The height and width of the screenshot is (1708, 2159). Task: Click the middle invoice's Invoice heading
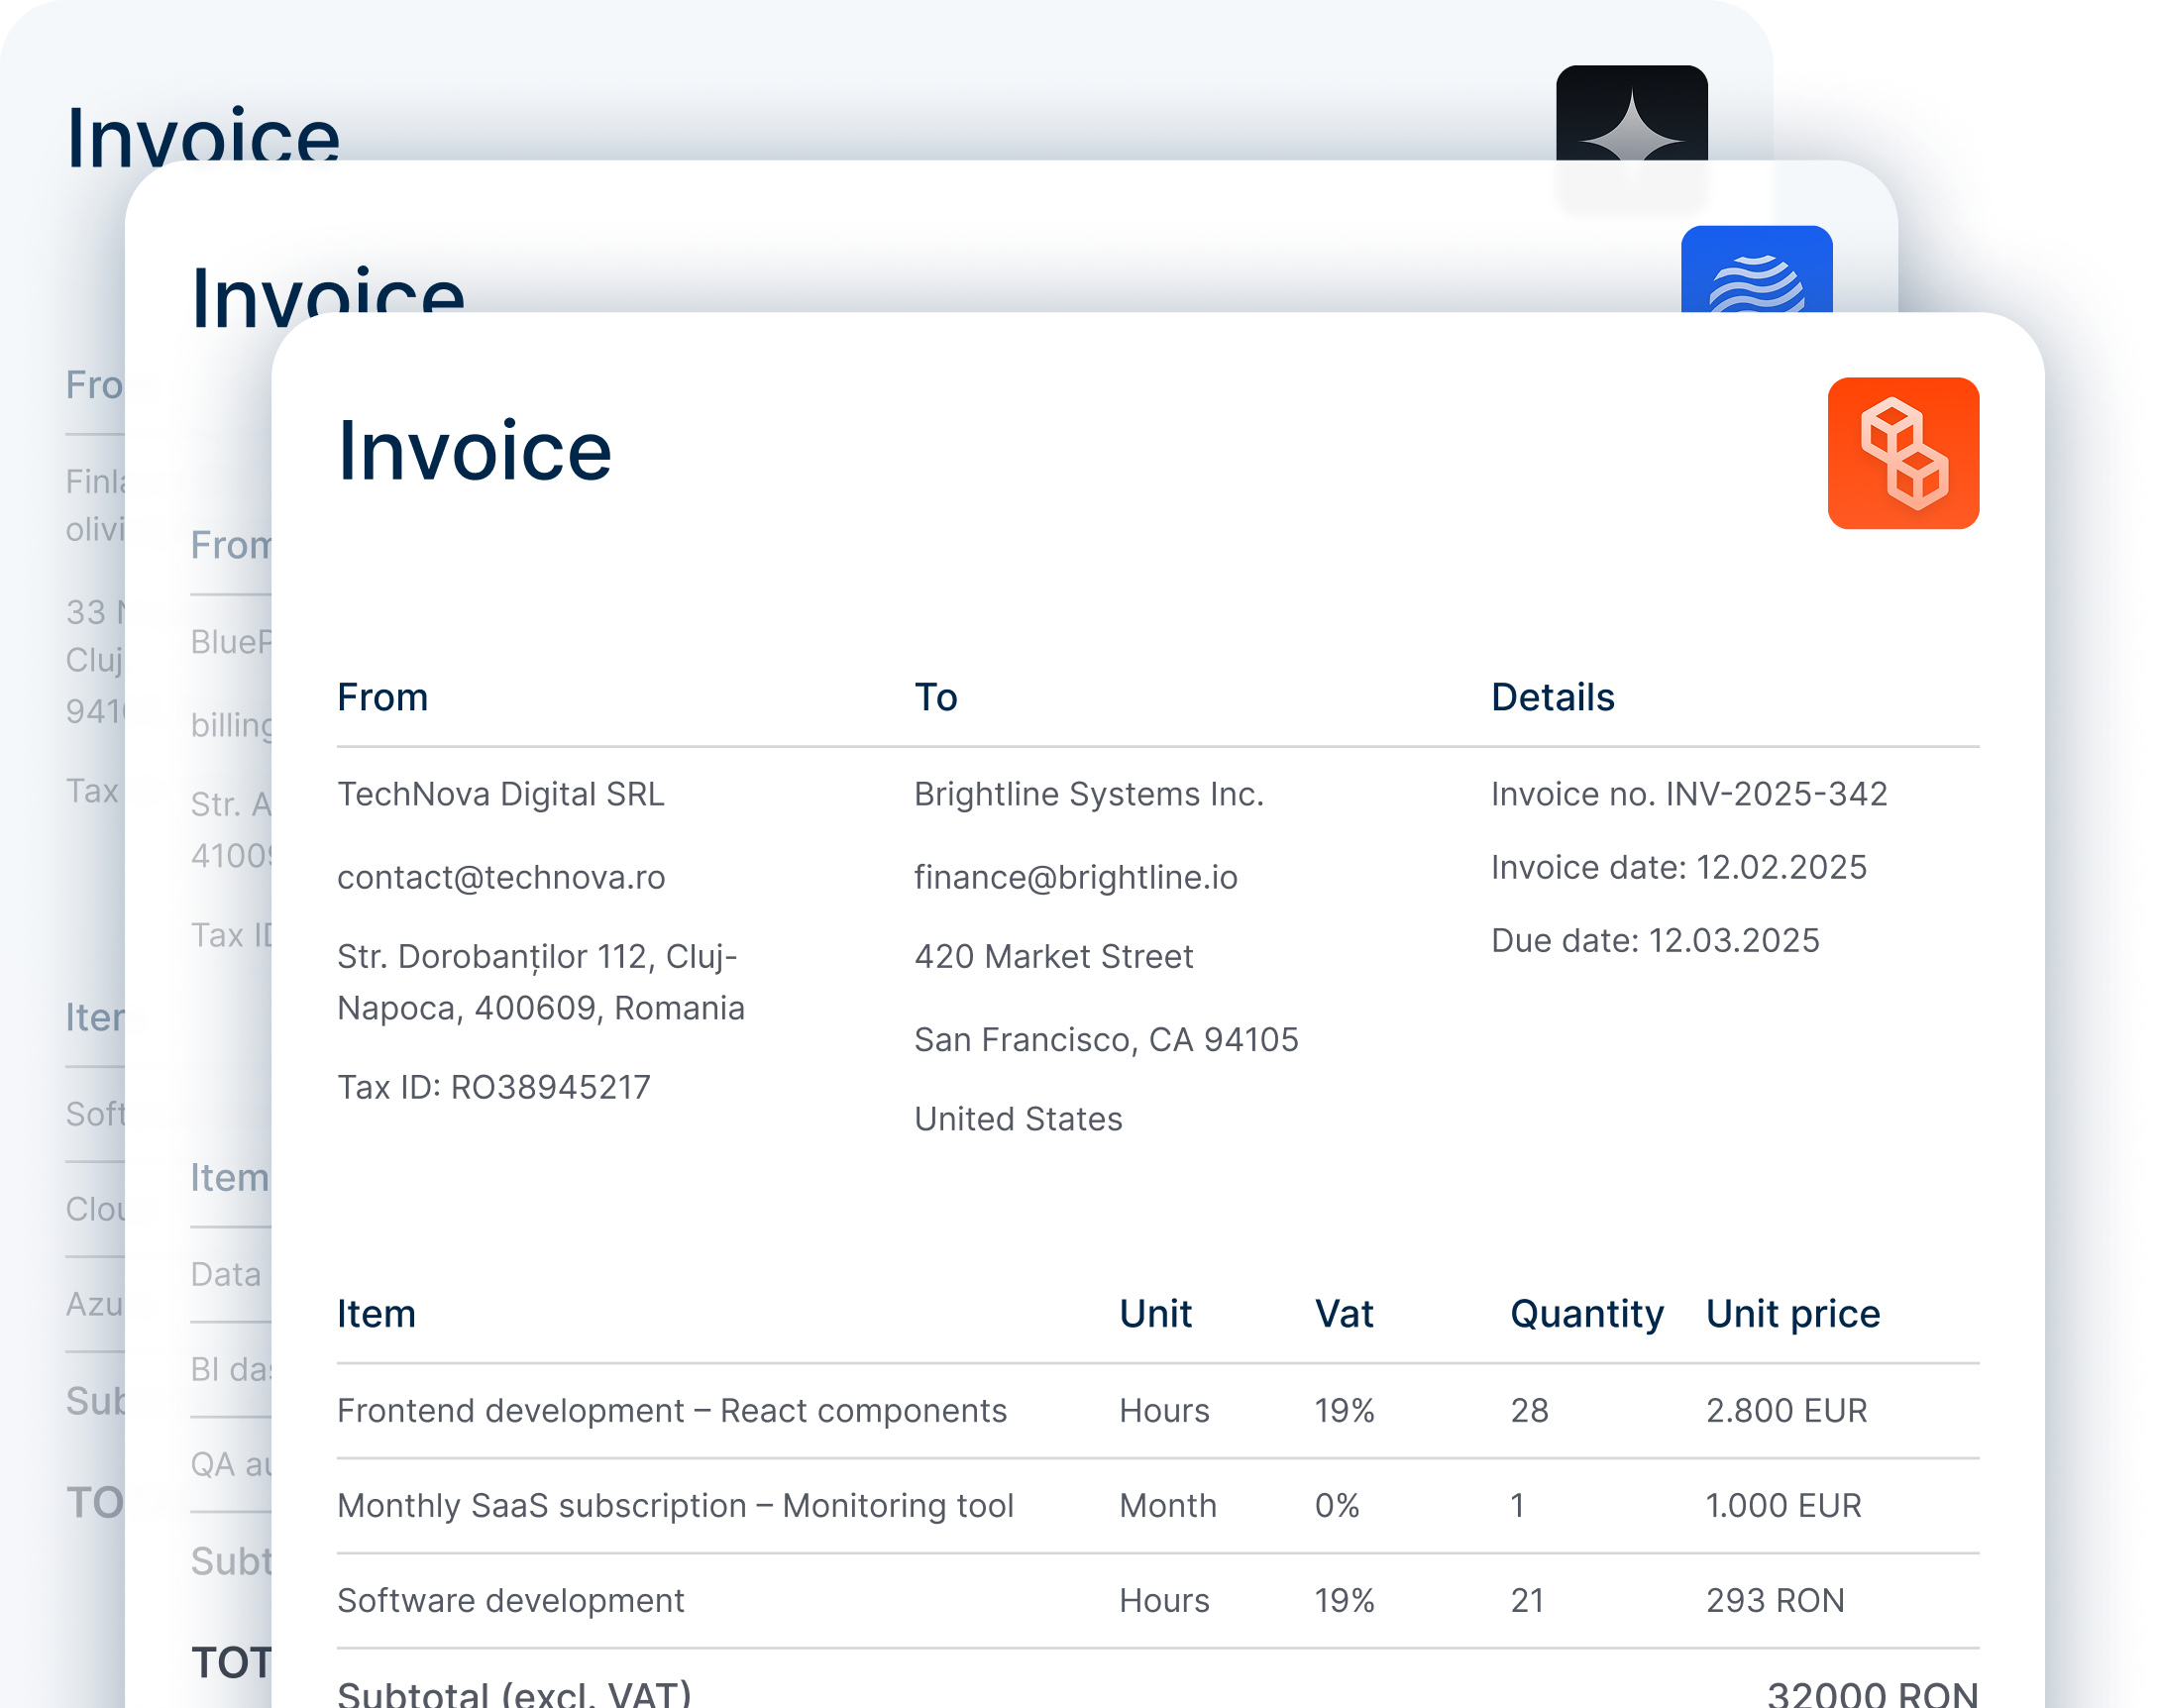point(328,290)
